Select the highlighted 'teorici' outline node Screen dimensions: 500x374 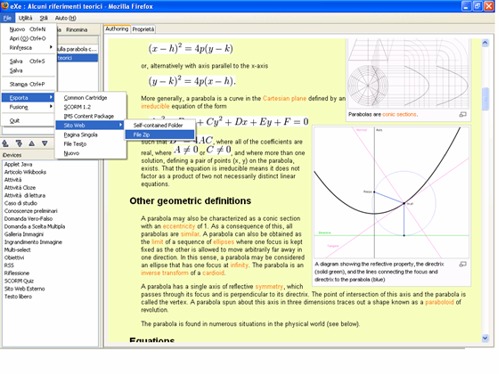coord(78,58)
